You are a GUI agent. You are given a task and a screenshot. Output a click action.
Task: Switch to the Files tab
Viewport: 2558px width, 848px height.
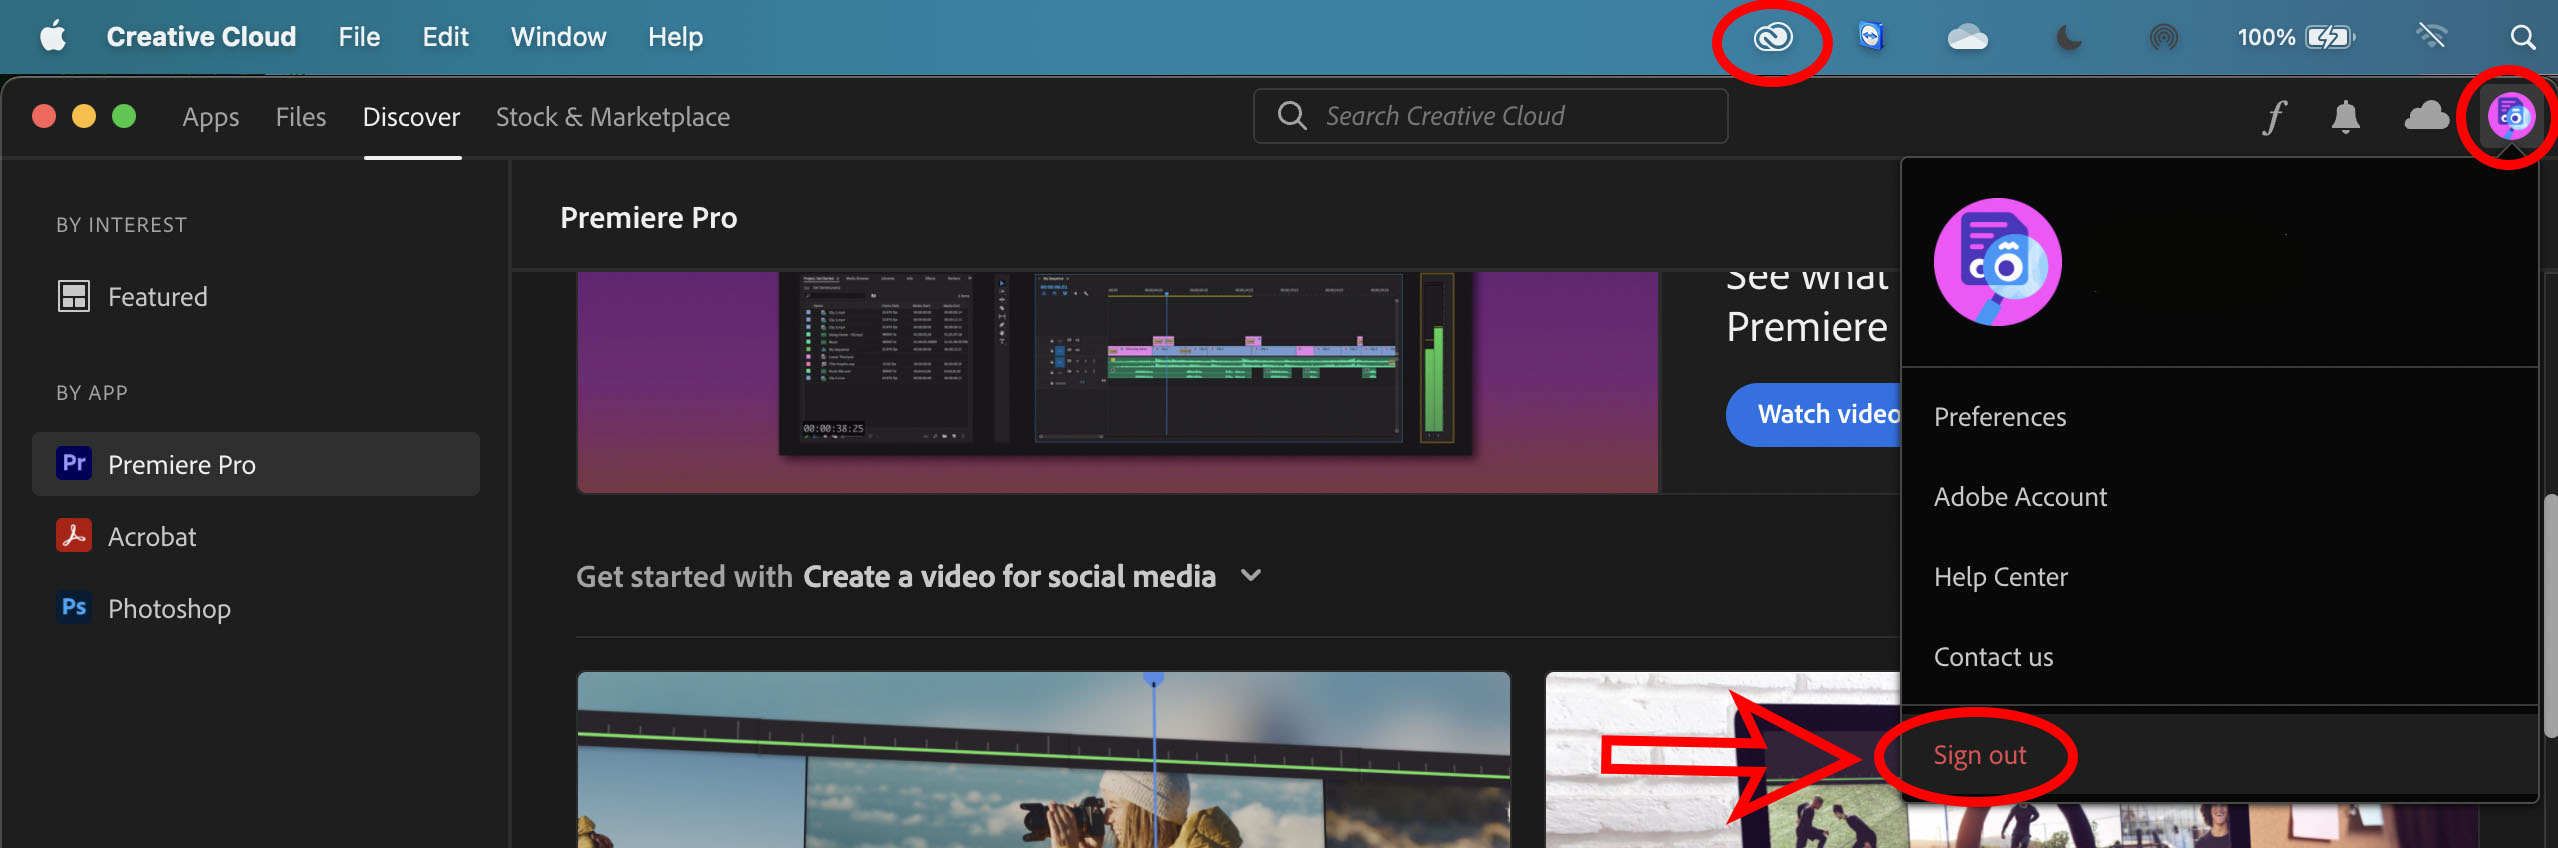pos(301,117)
